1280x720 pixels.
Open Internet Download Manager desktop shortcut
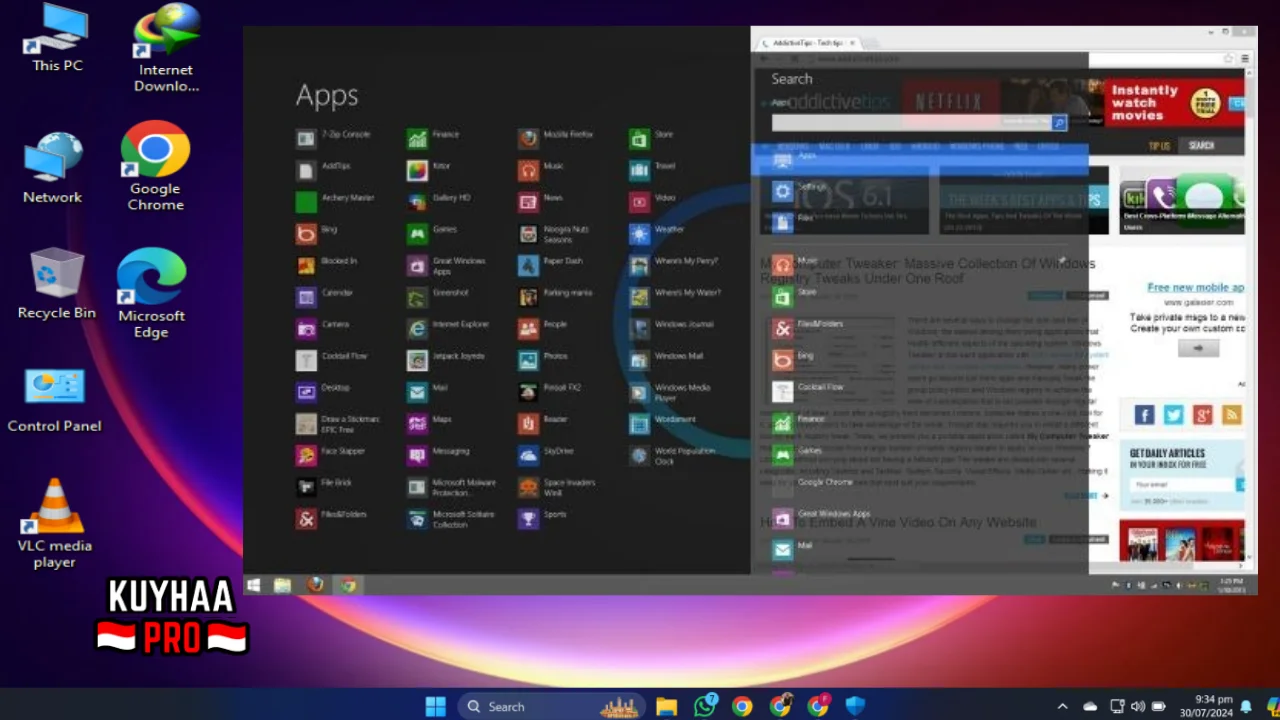(x=166, y=49)
